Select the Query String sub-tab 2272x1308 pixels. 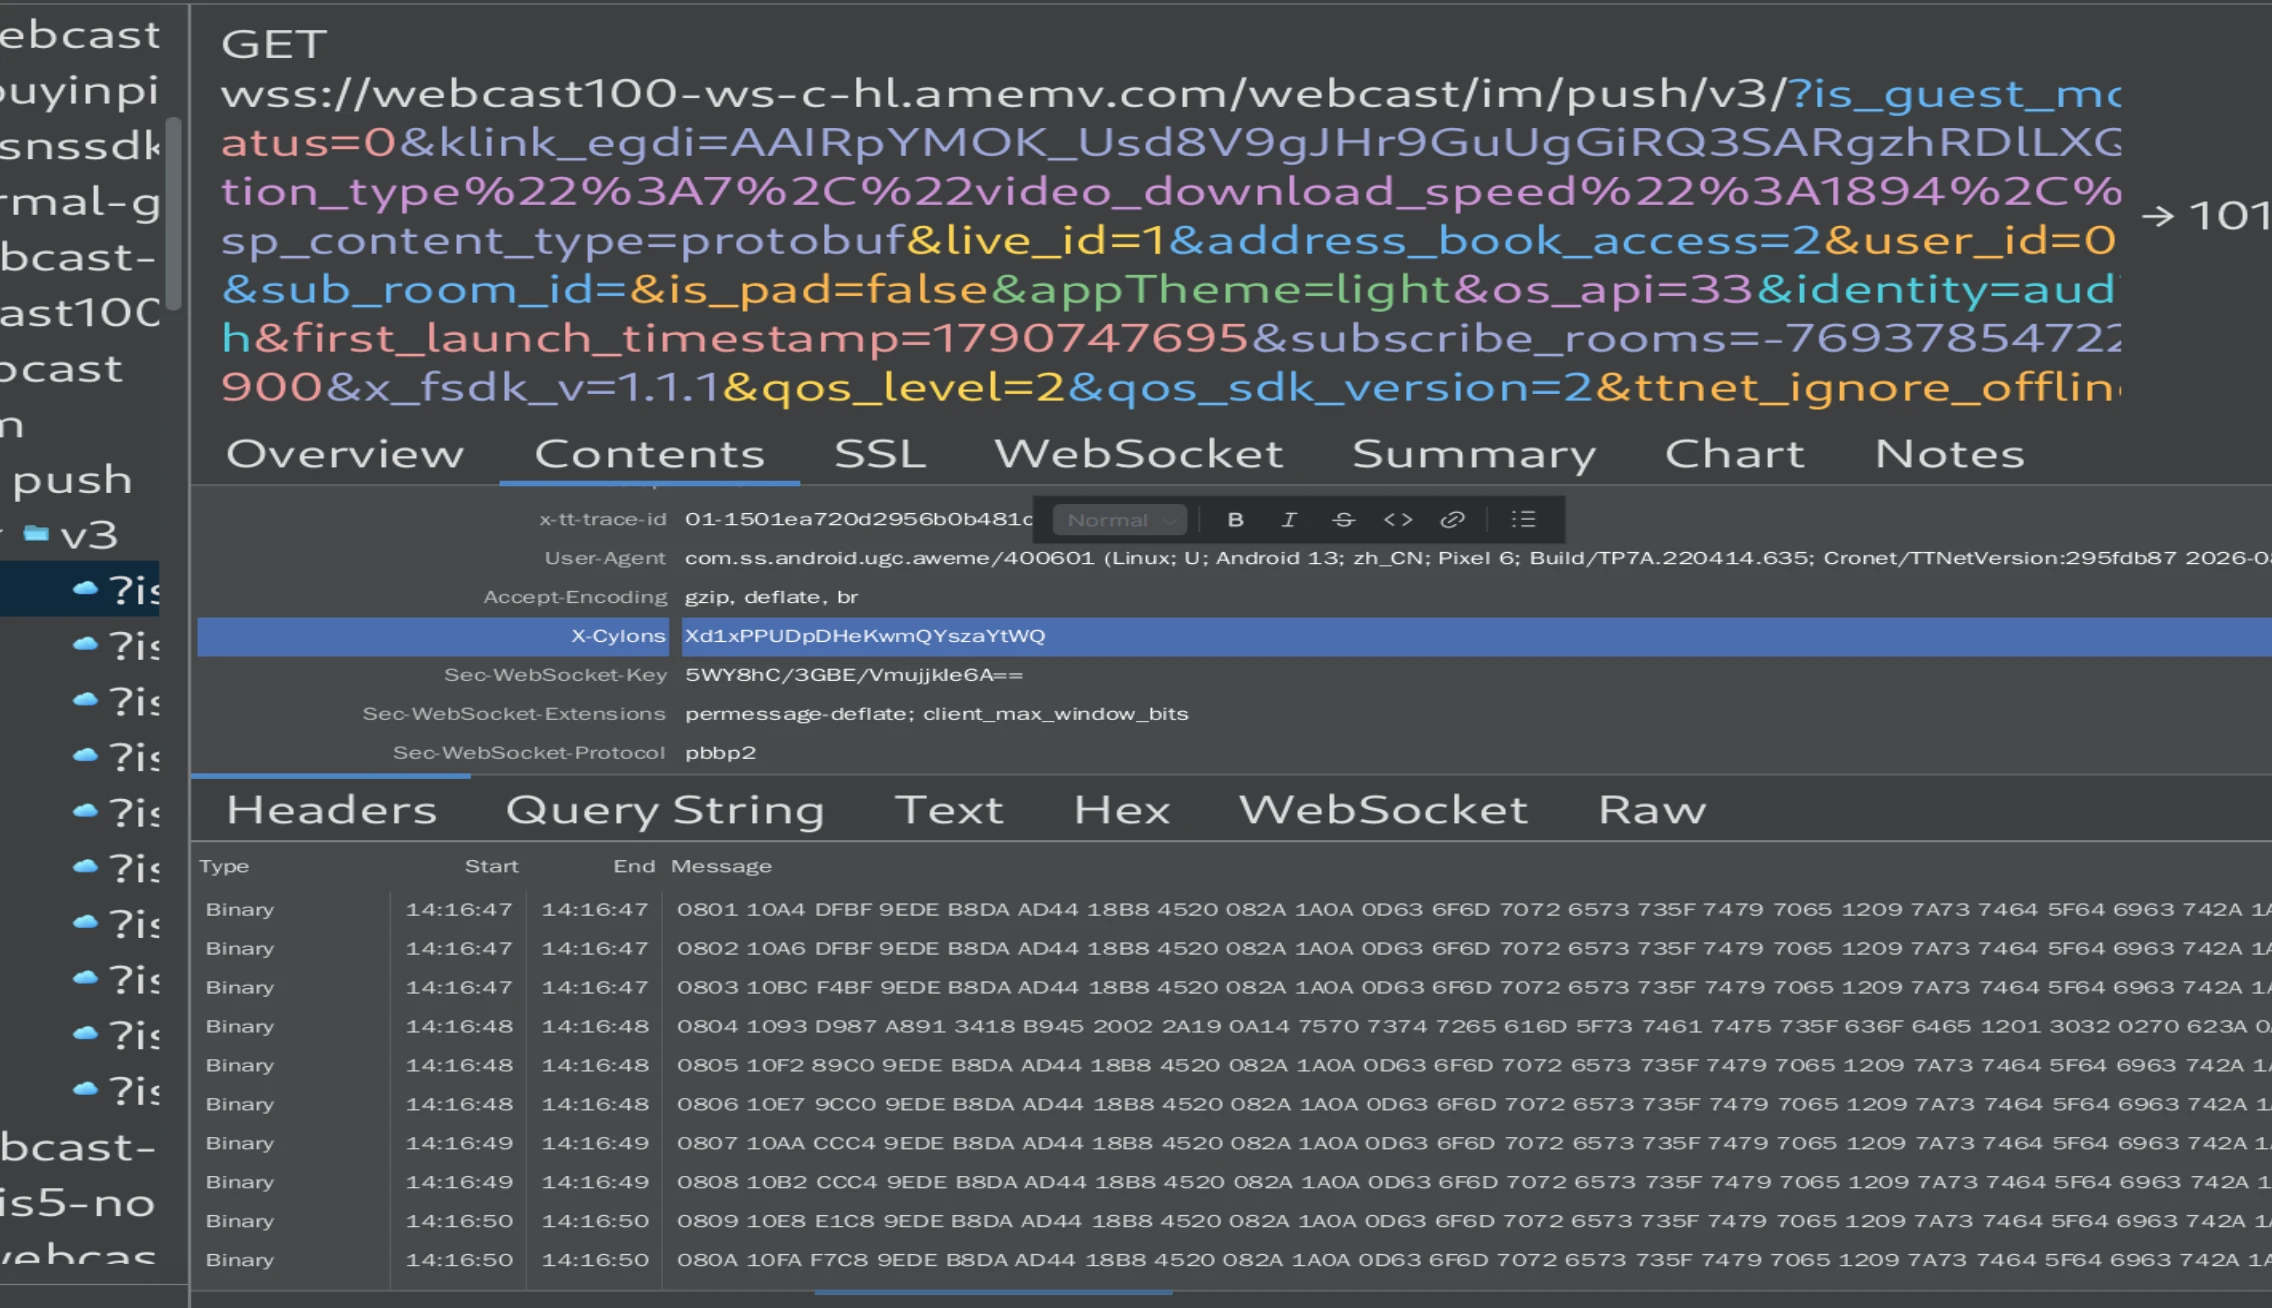point(665,810)
